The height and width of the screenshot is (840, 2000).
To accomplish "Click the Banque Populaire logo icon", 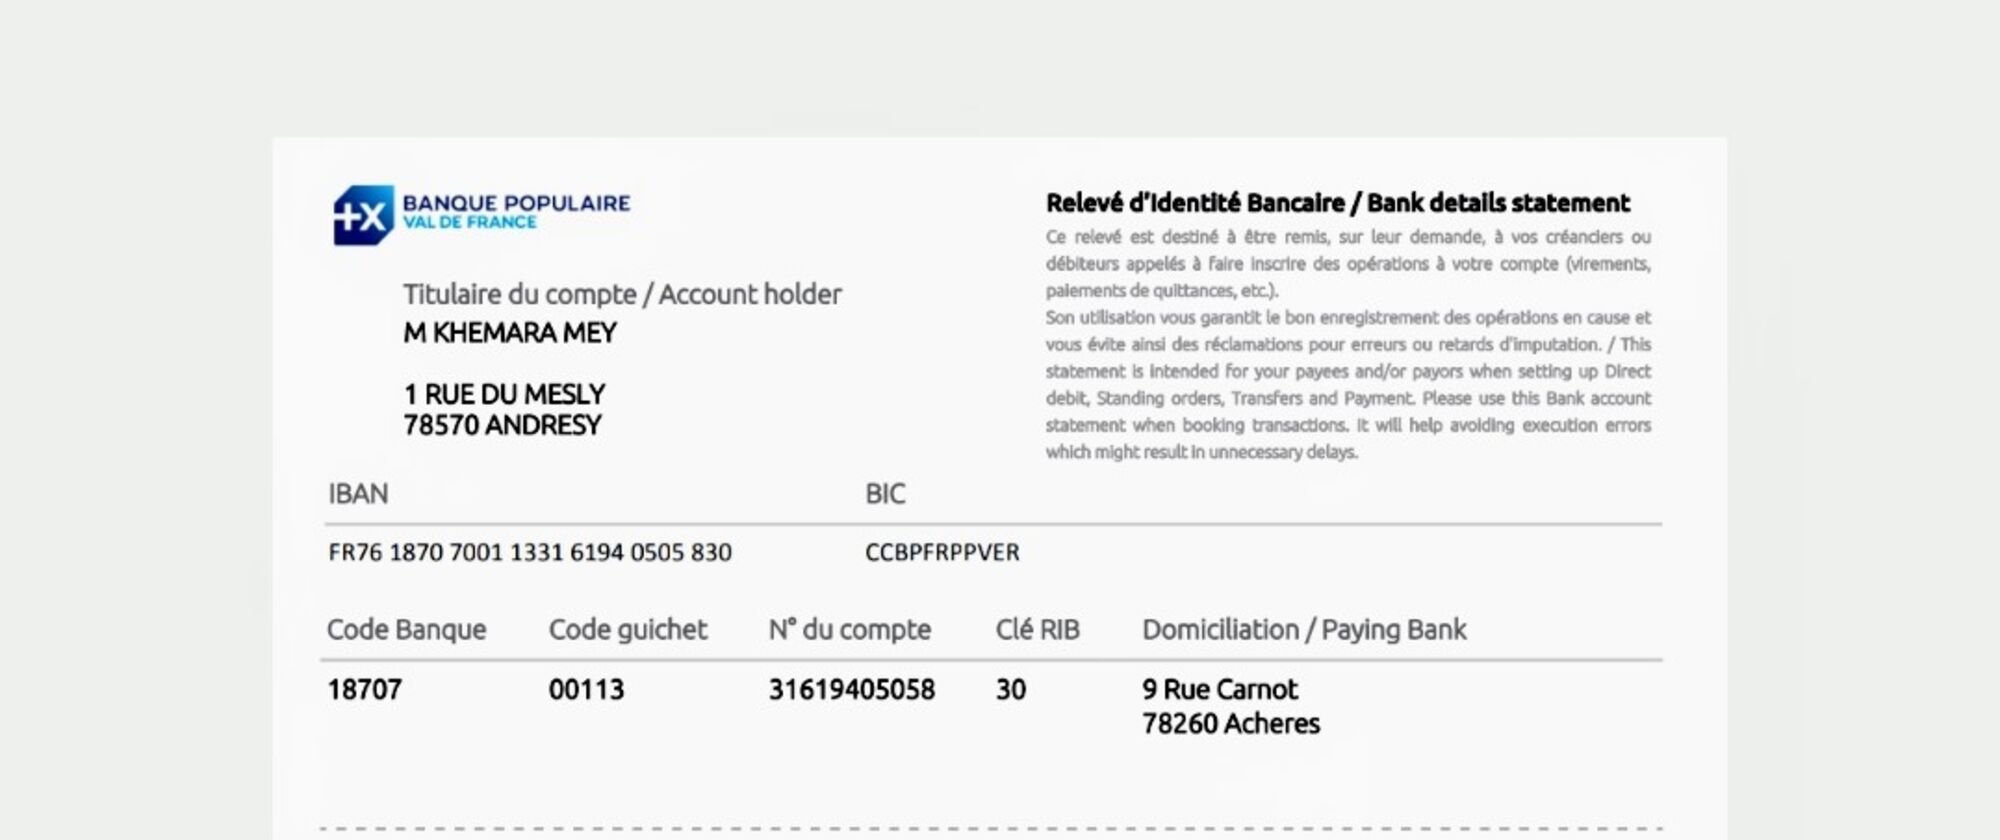I will [x=363, y=215].
